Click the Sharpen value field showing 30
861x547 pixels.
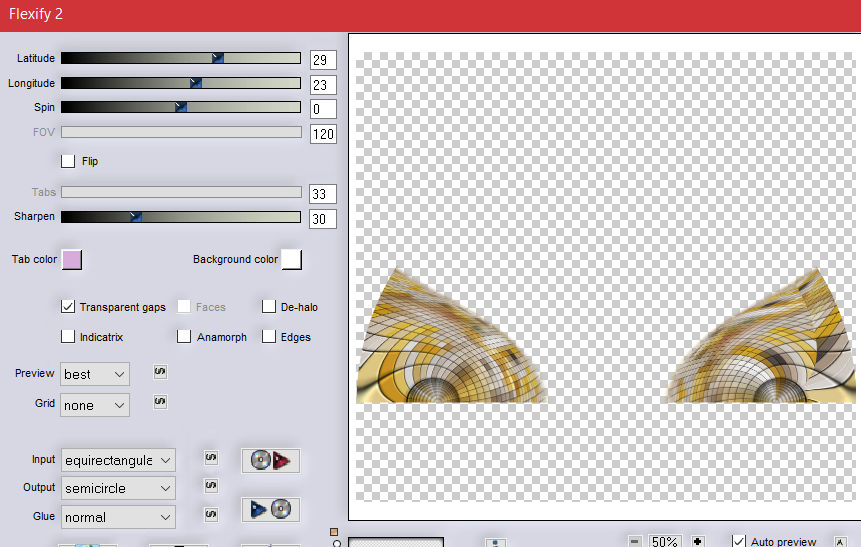[x=323, y=219]
